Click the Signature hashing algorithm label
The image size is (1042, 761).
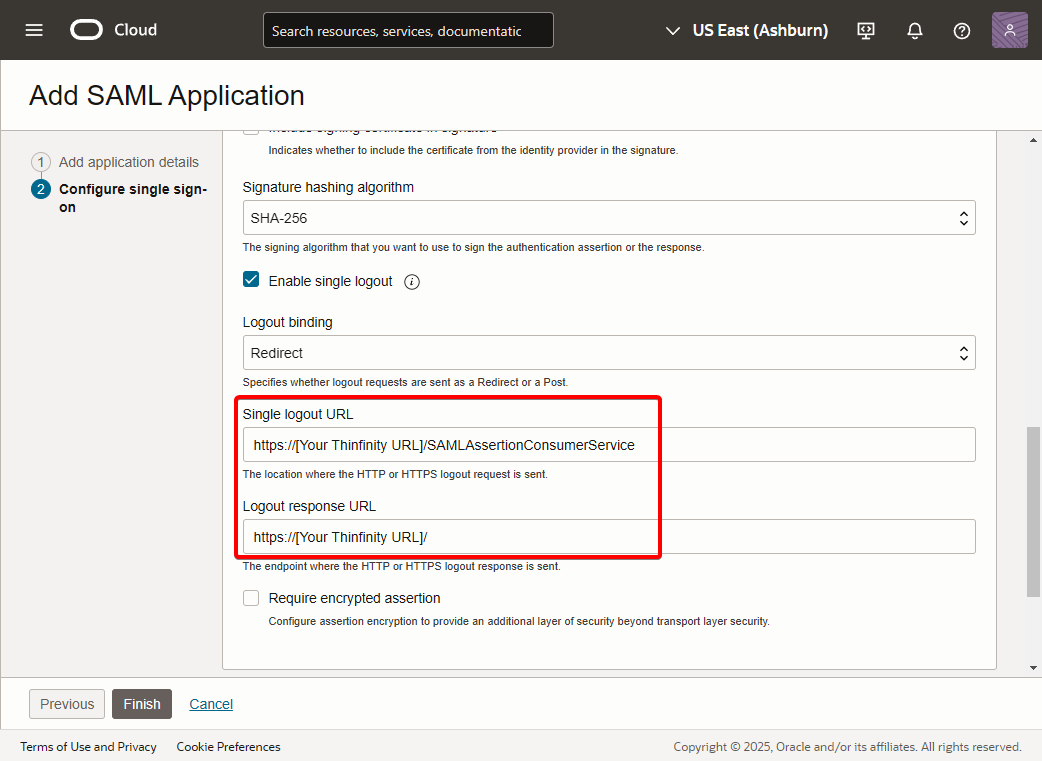coord(328,187)
